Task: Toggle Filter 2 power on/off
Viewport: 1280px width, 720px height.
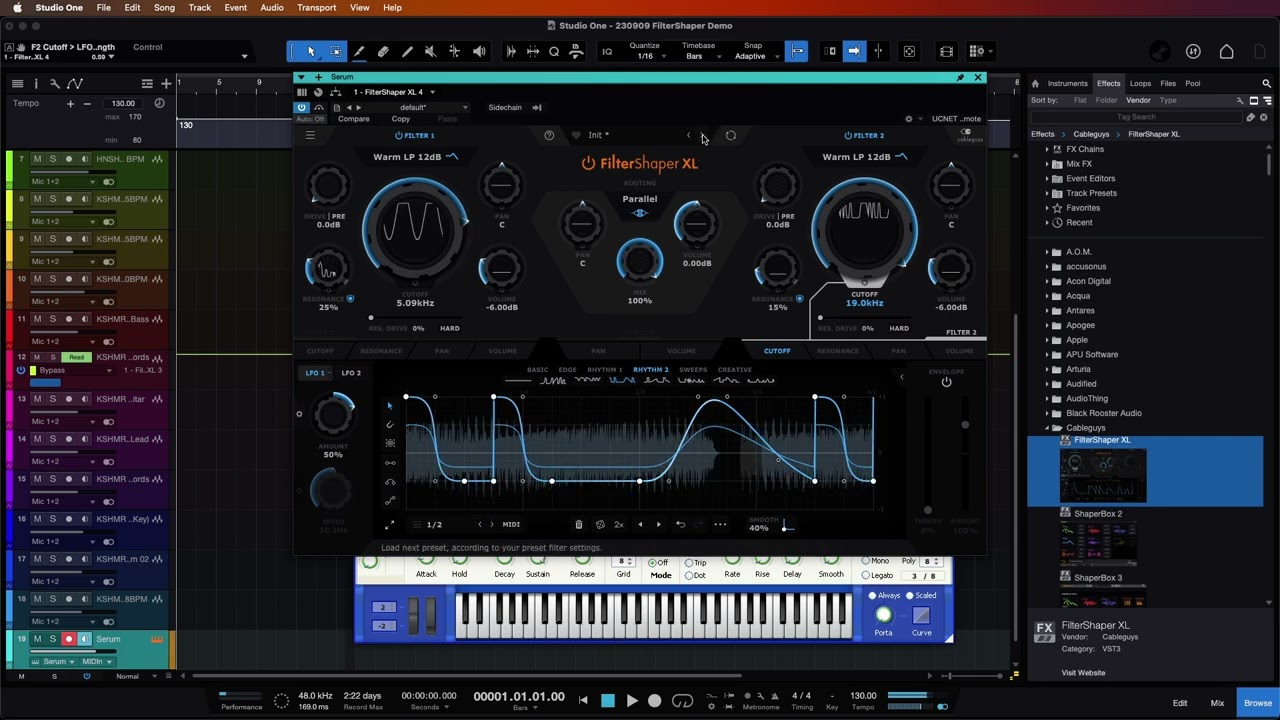Action: pos(848,135)
